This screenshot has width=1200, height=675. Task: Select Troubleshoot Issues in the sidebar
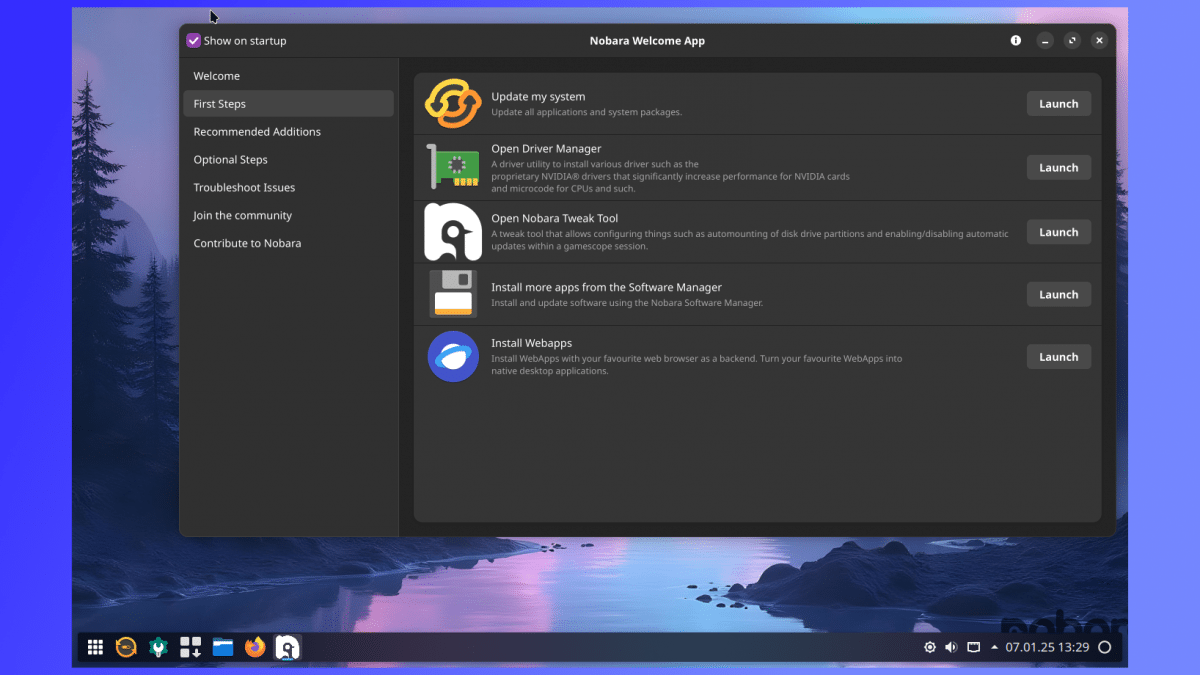coord(288,188)
